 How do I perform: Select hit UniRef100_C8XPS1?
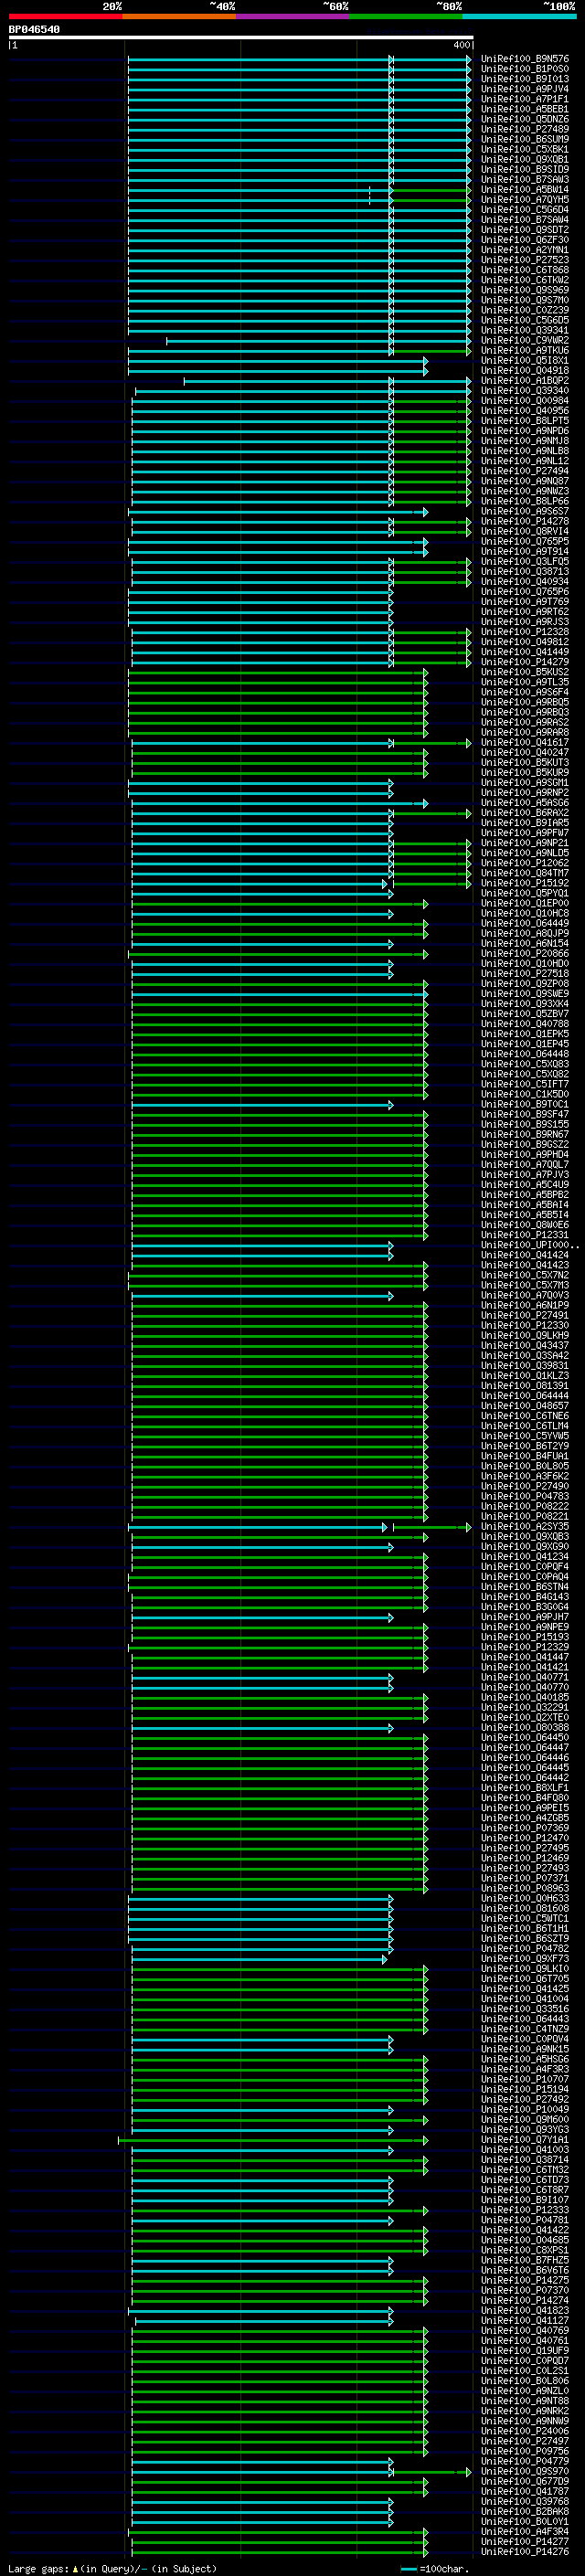coord(525,2249)
